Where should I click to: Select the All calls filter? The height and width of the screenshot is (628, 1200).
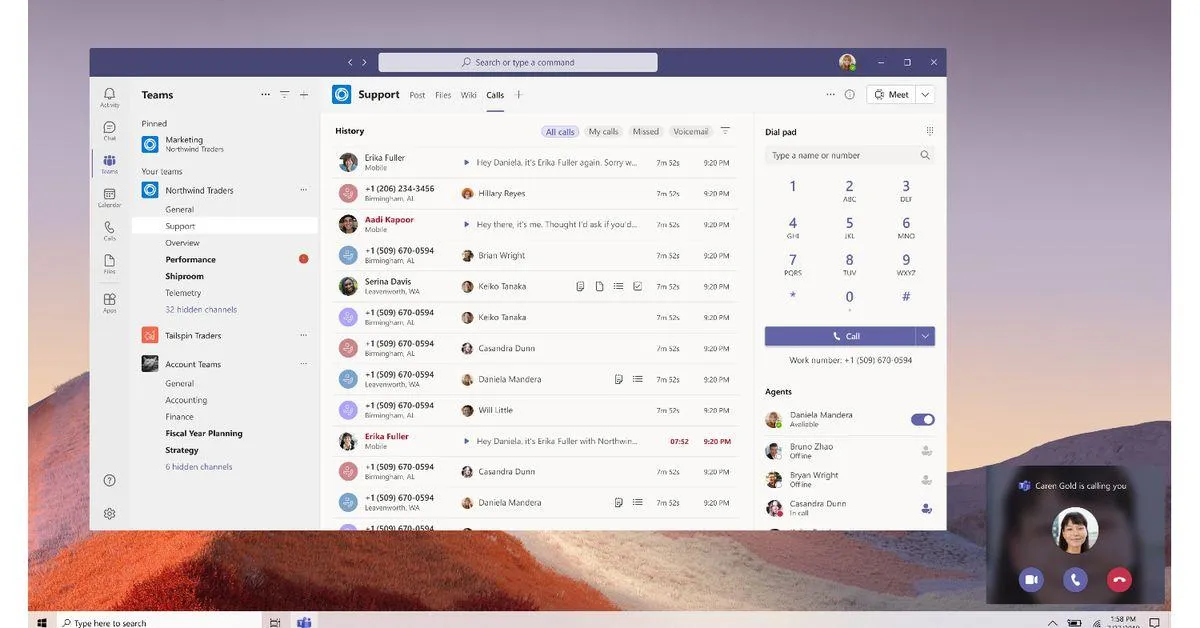[560, 132]
